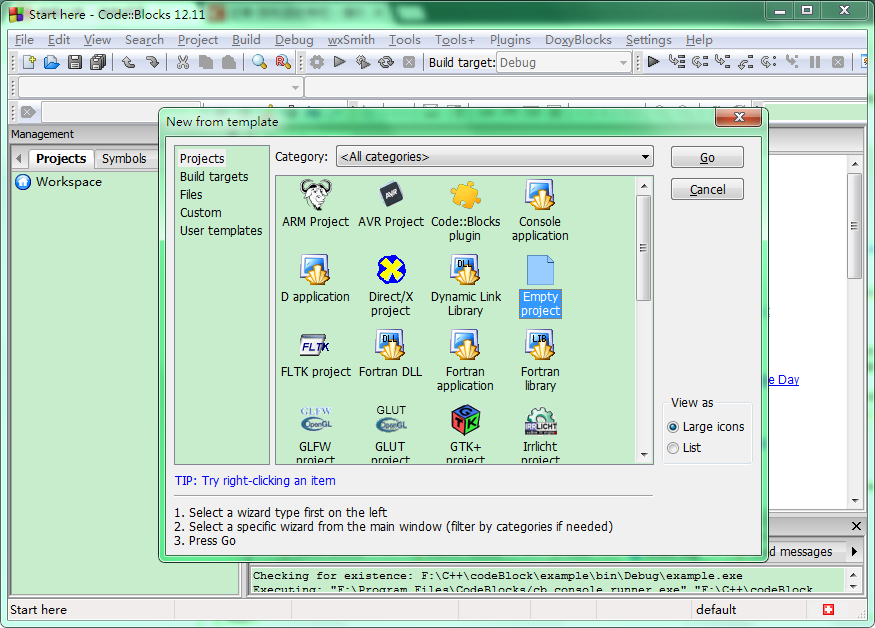Viewport: 875px width, 628px height.
Task: Click the template list scroll down arrow
Action: coord(644,455)
